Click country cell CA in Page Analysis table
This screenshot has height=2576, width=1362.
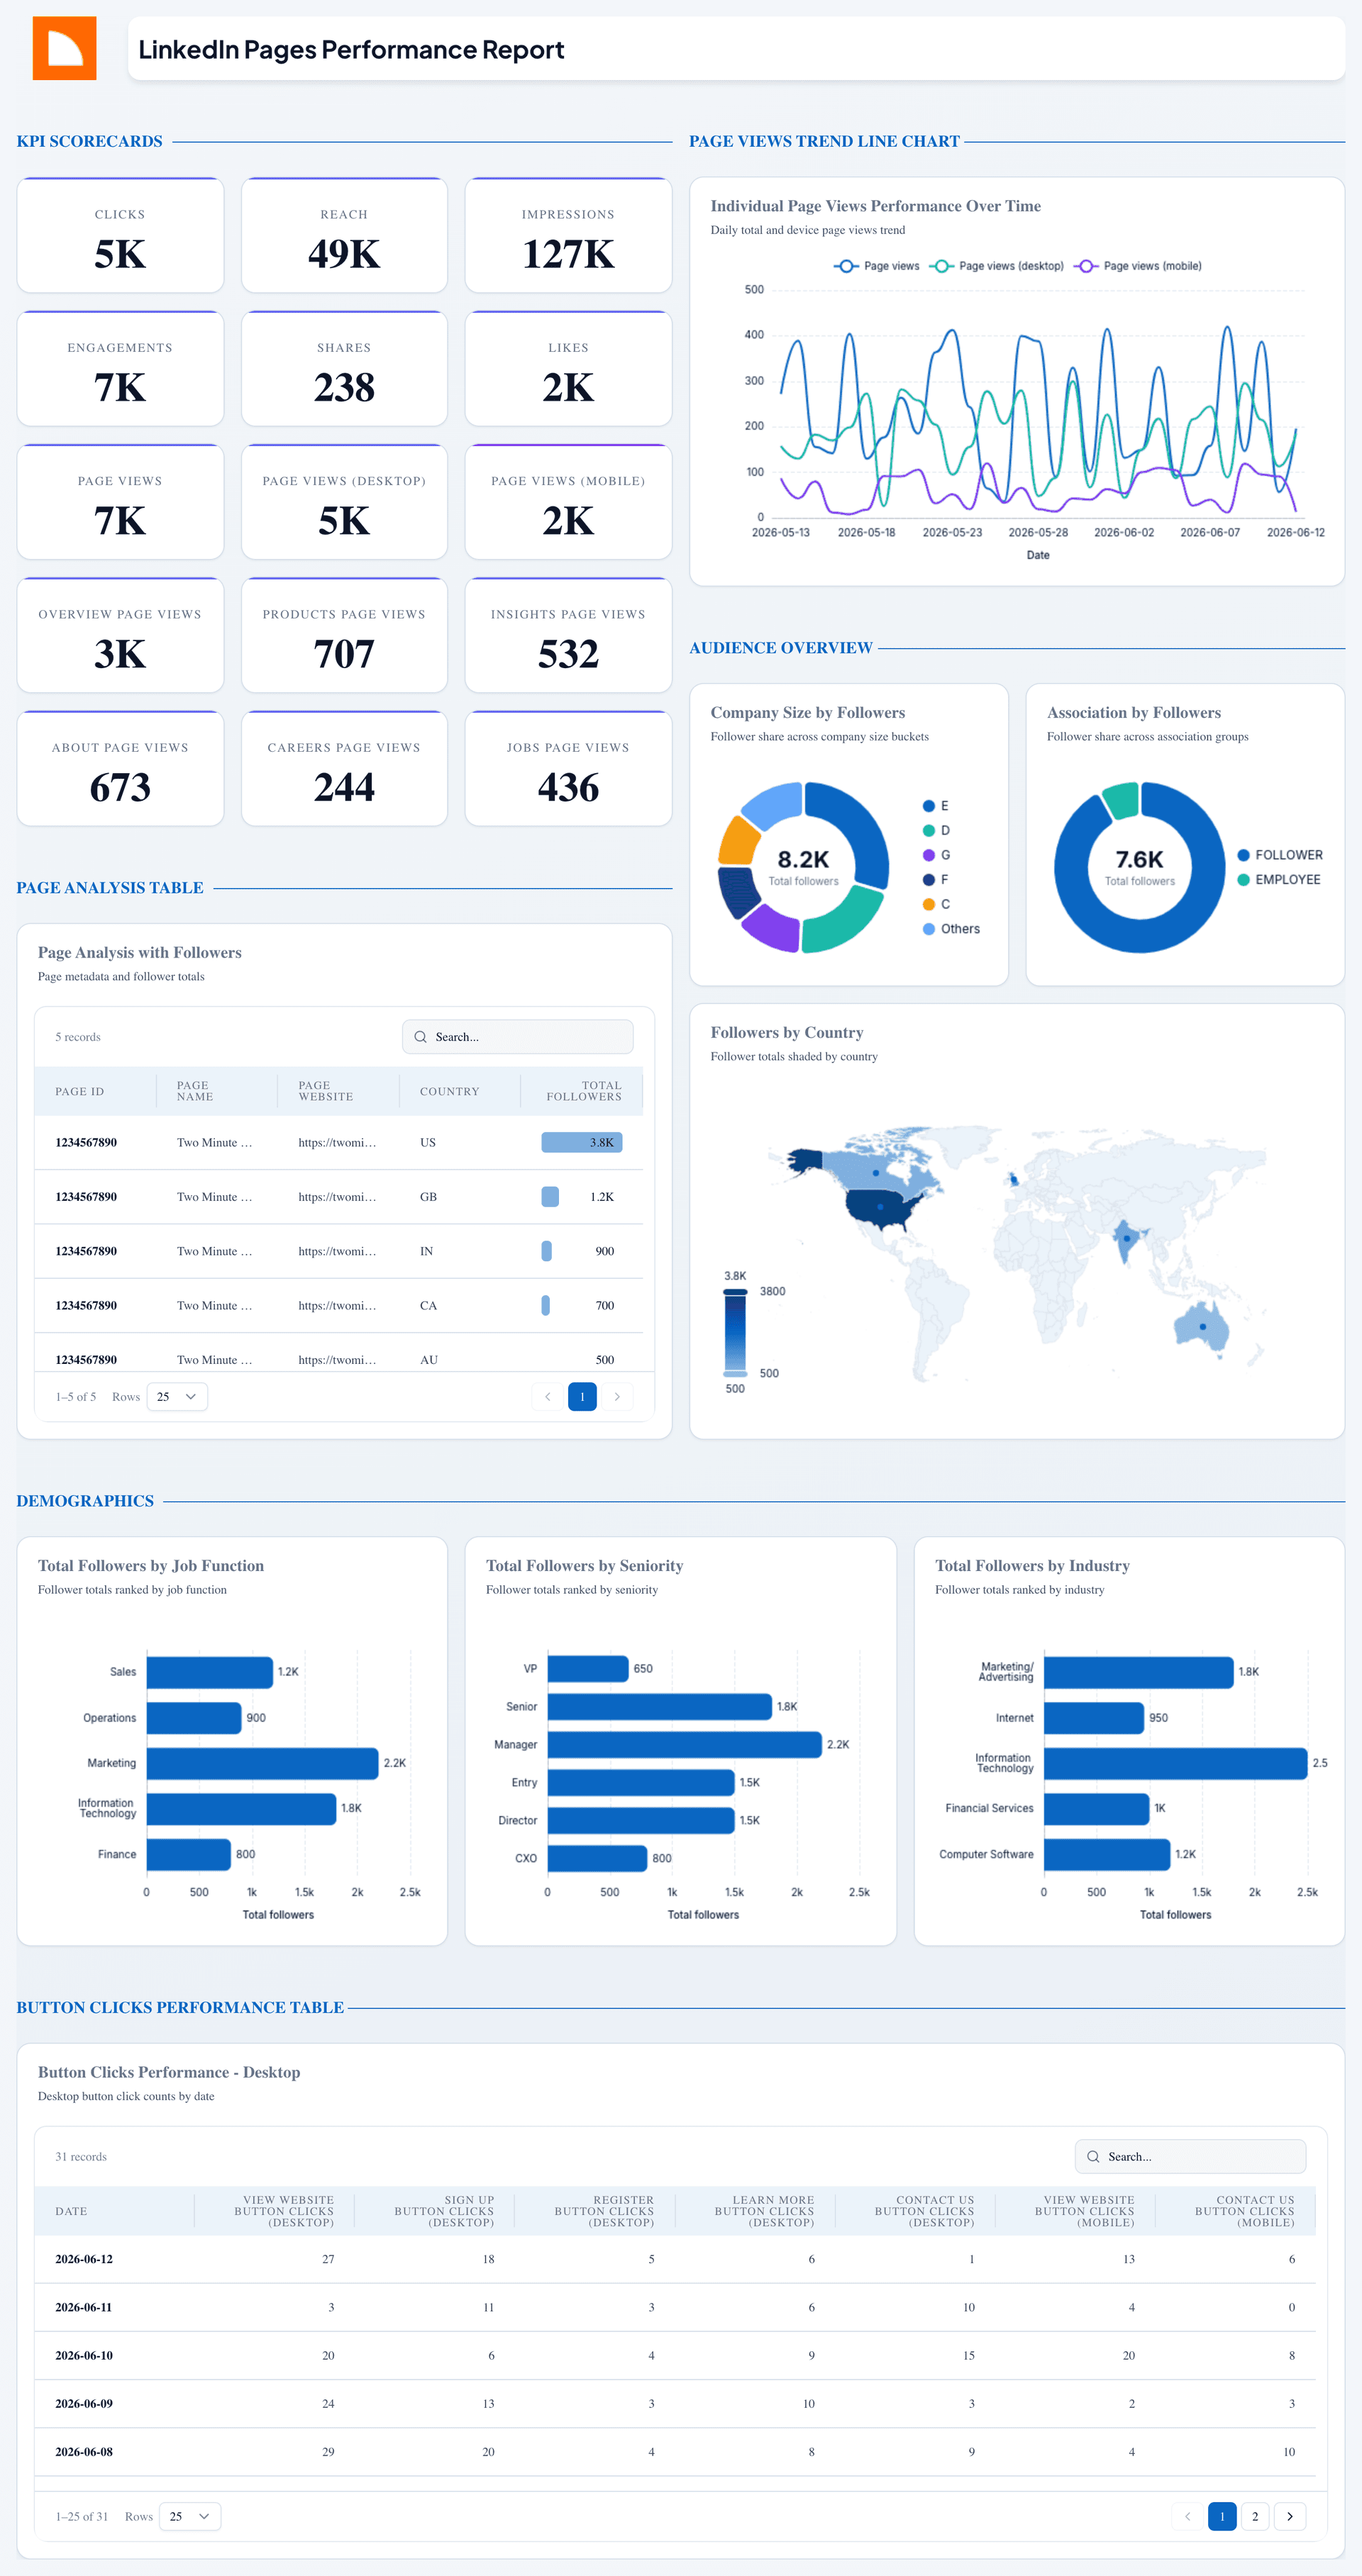pos(428,1306)
